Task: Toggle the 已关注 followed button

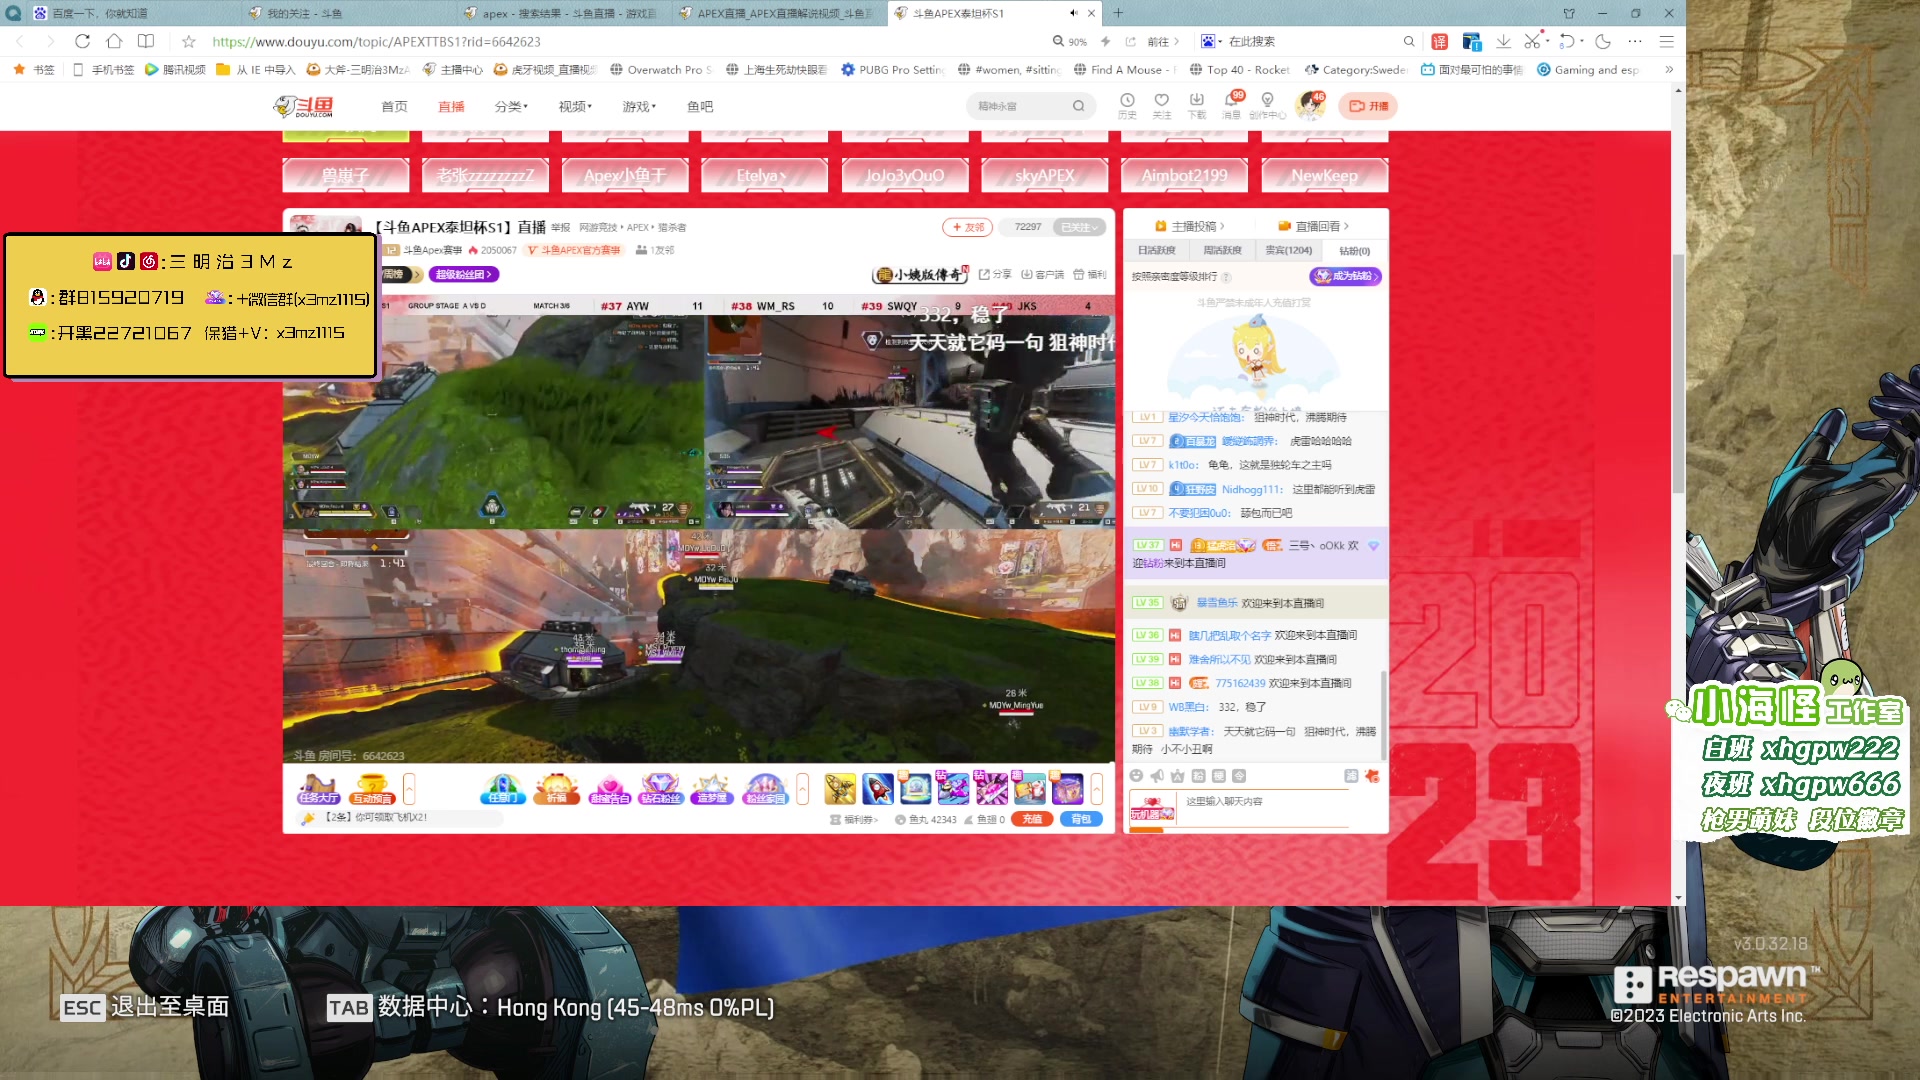Action: coord(1079,227)
